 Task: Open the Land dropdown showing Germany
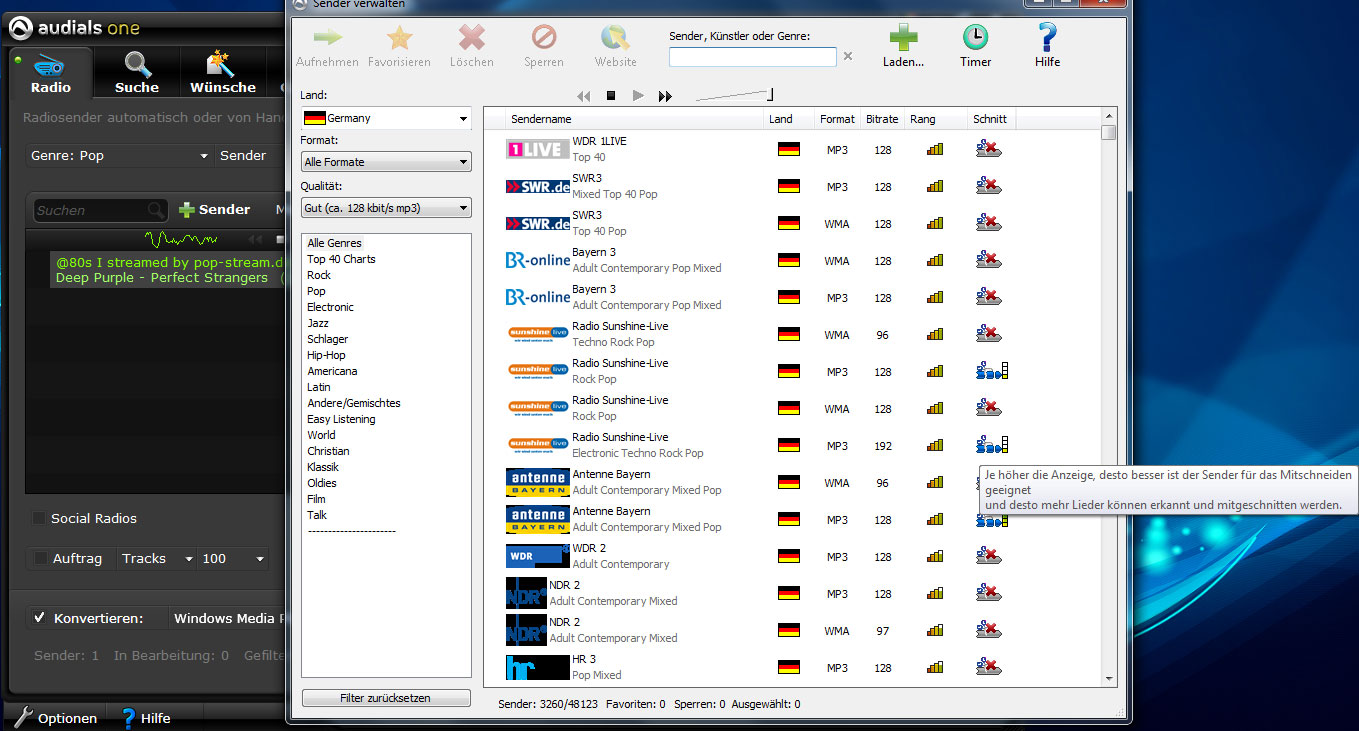point(386,118)
